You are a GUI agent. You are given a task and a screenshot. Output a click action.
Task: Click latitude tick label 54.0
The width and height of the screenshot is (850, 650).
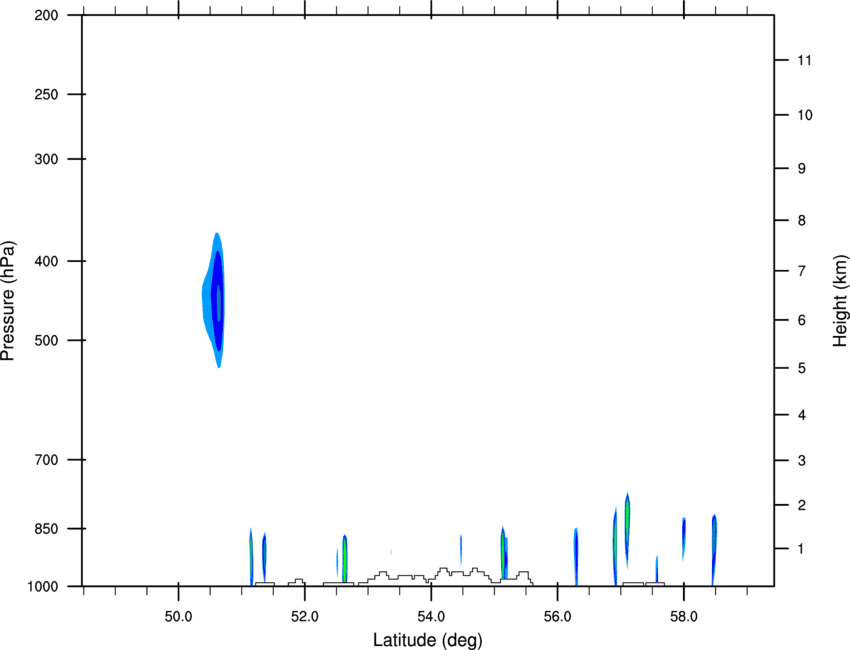pos(431,617)
